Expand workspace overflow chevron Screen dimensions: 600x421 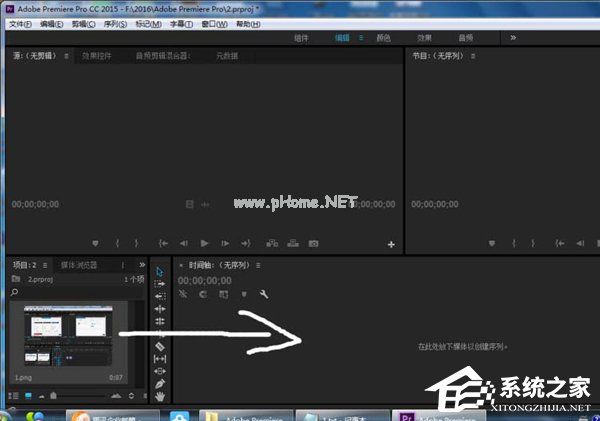tap(513, 38)
